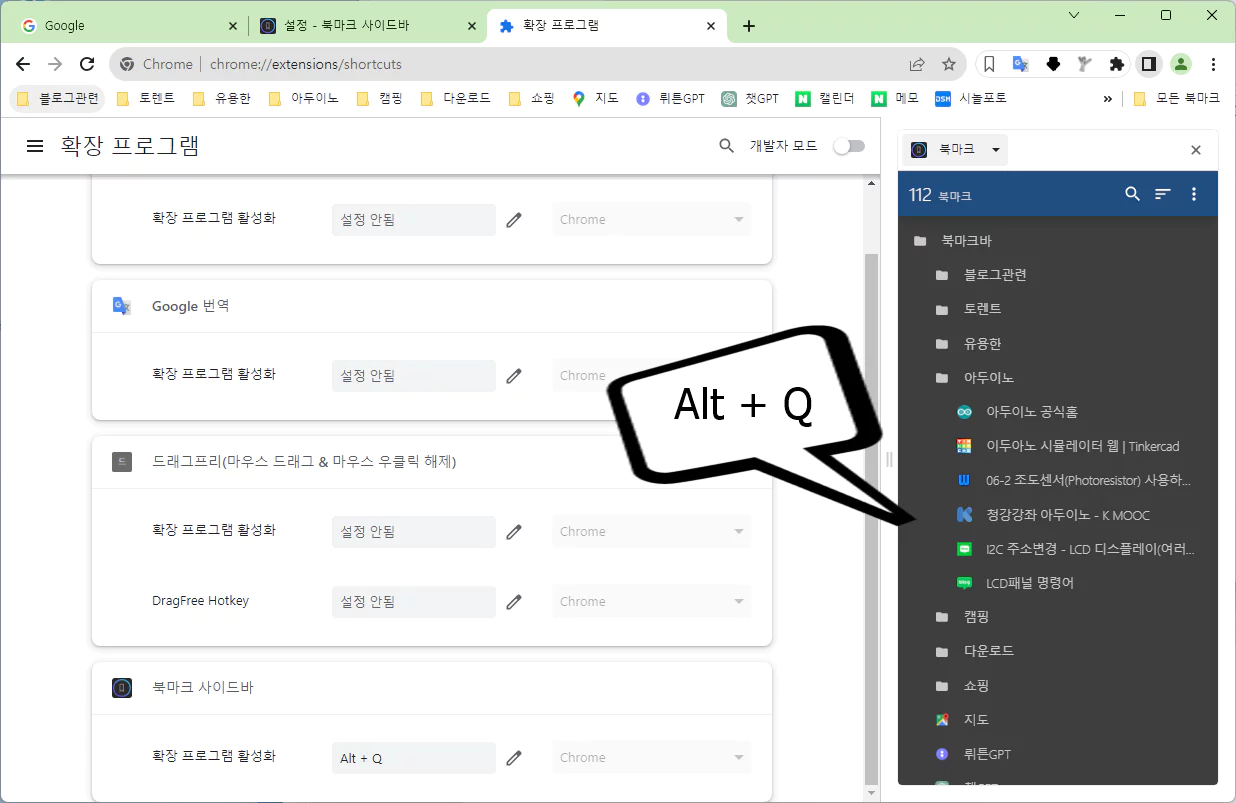Viewport: 1236px width, 803px height.
Task: Open the Google Translate extension icon
Action: coord(1021,64)
